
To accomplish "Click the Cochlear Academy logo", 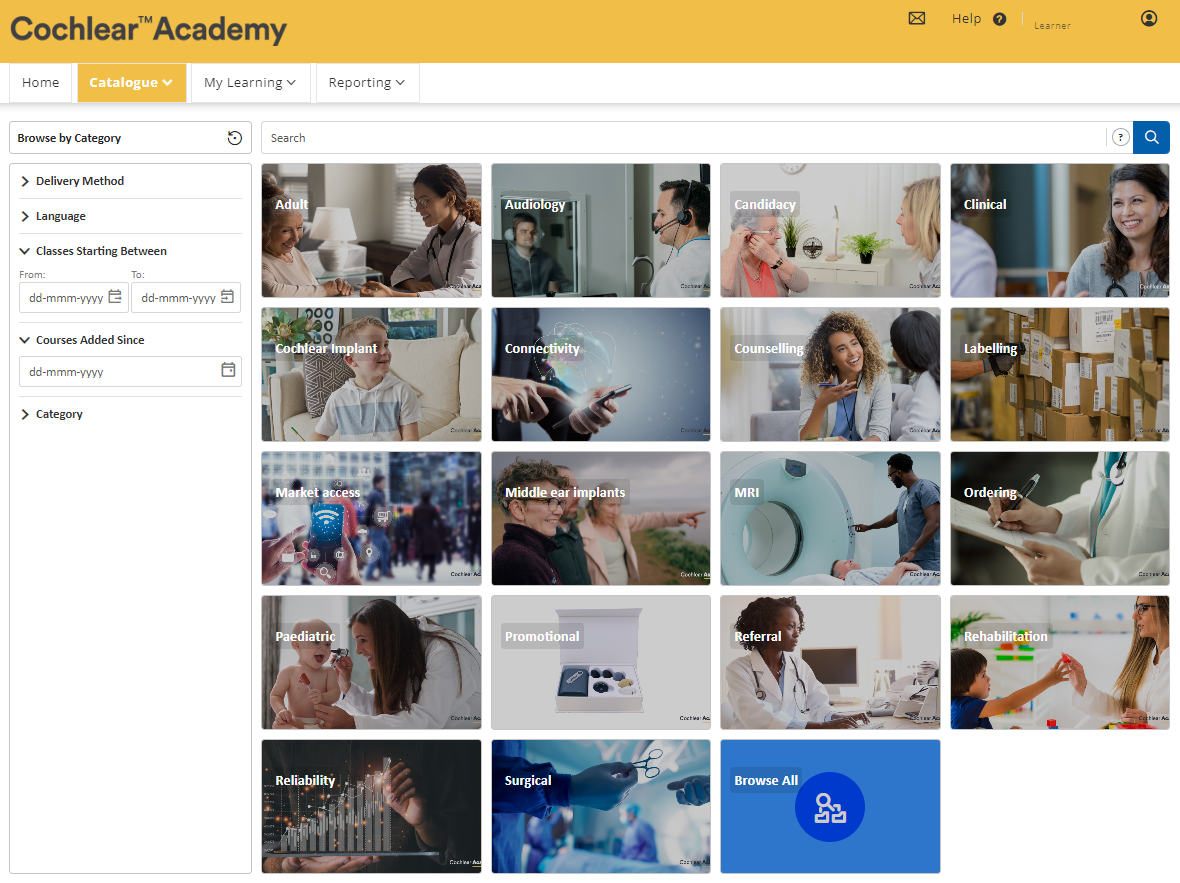I will pyautogui.click(x=148, y=29).
